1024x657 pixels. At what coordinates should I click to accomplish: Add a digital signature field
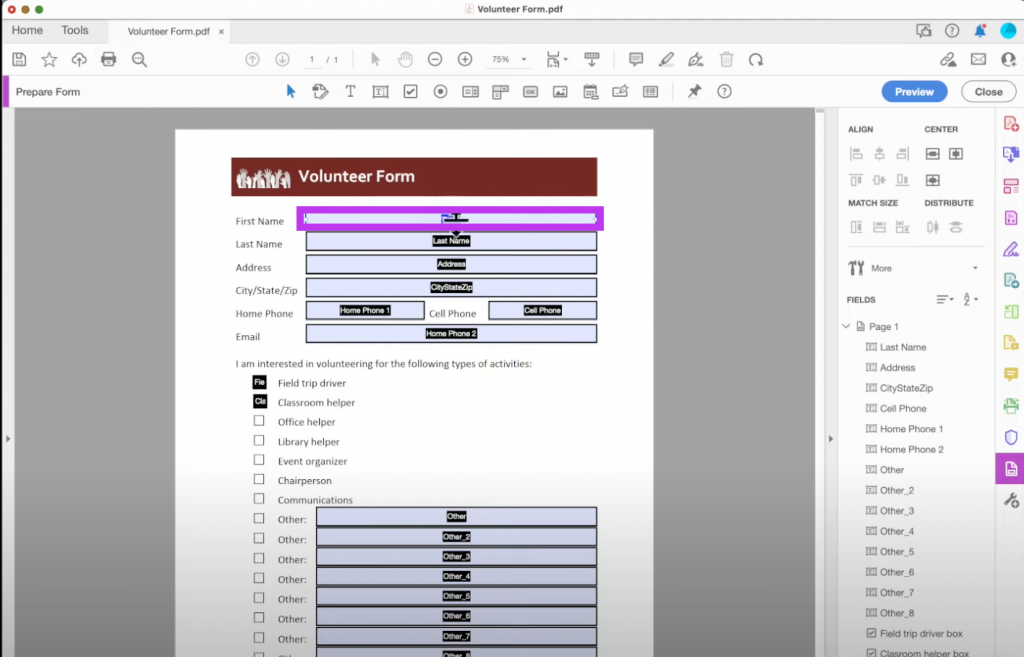point(620,91)
